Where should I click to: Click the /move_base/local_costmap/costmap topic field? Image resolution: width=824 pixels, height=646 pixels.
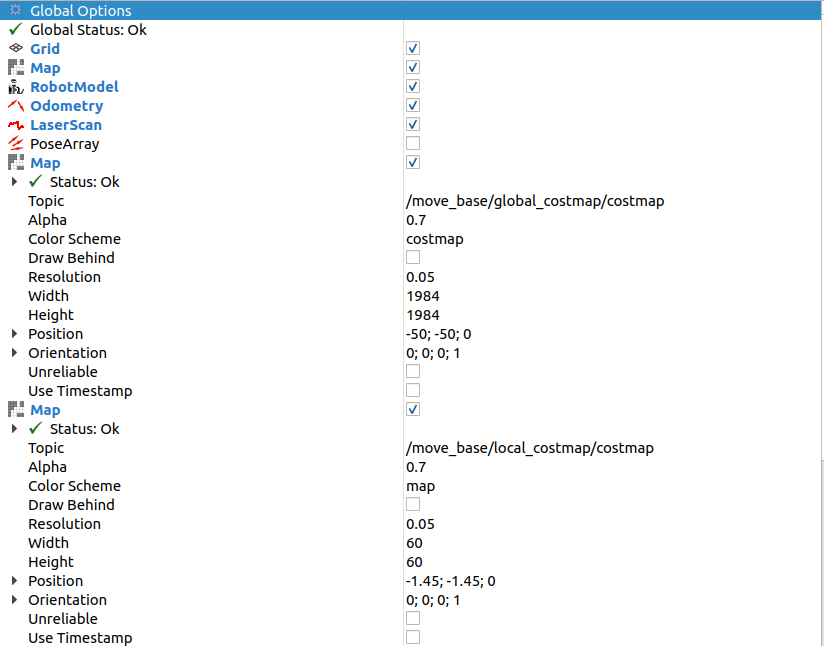tap(529, 448)
